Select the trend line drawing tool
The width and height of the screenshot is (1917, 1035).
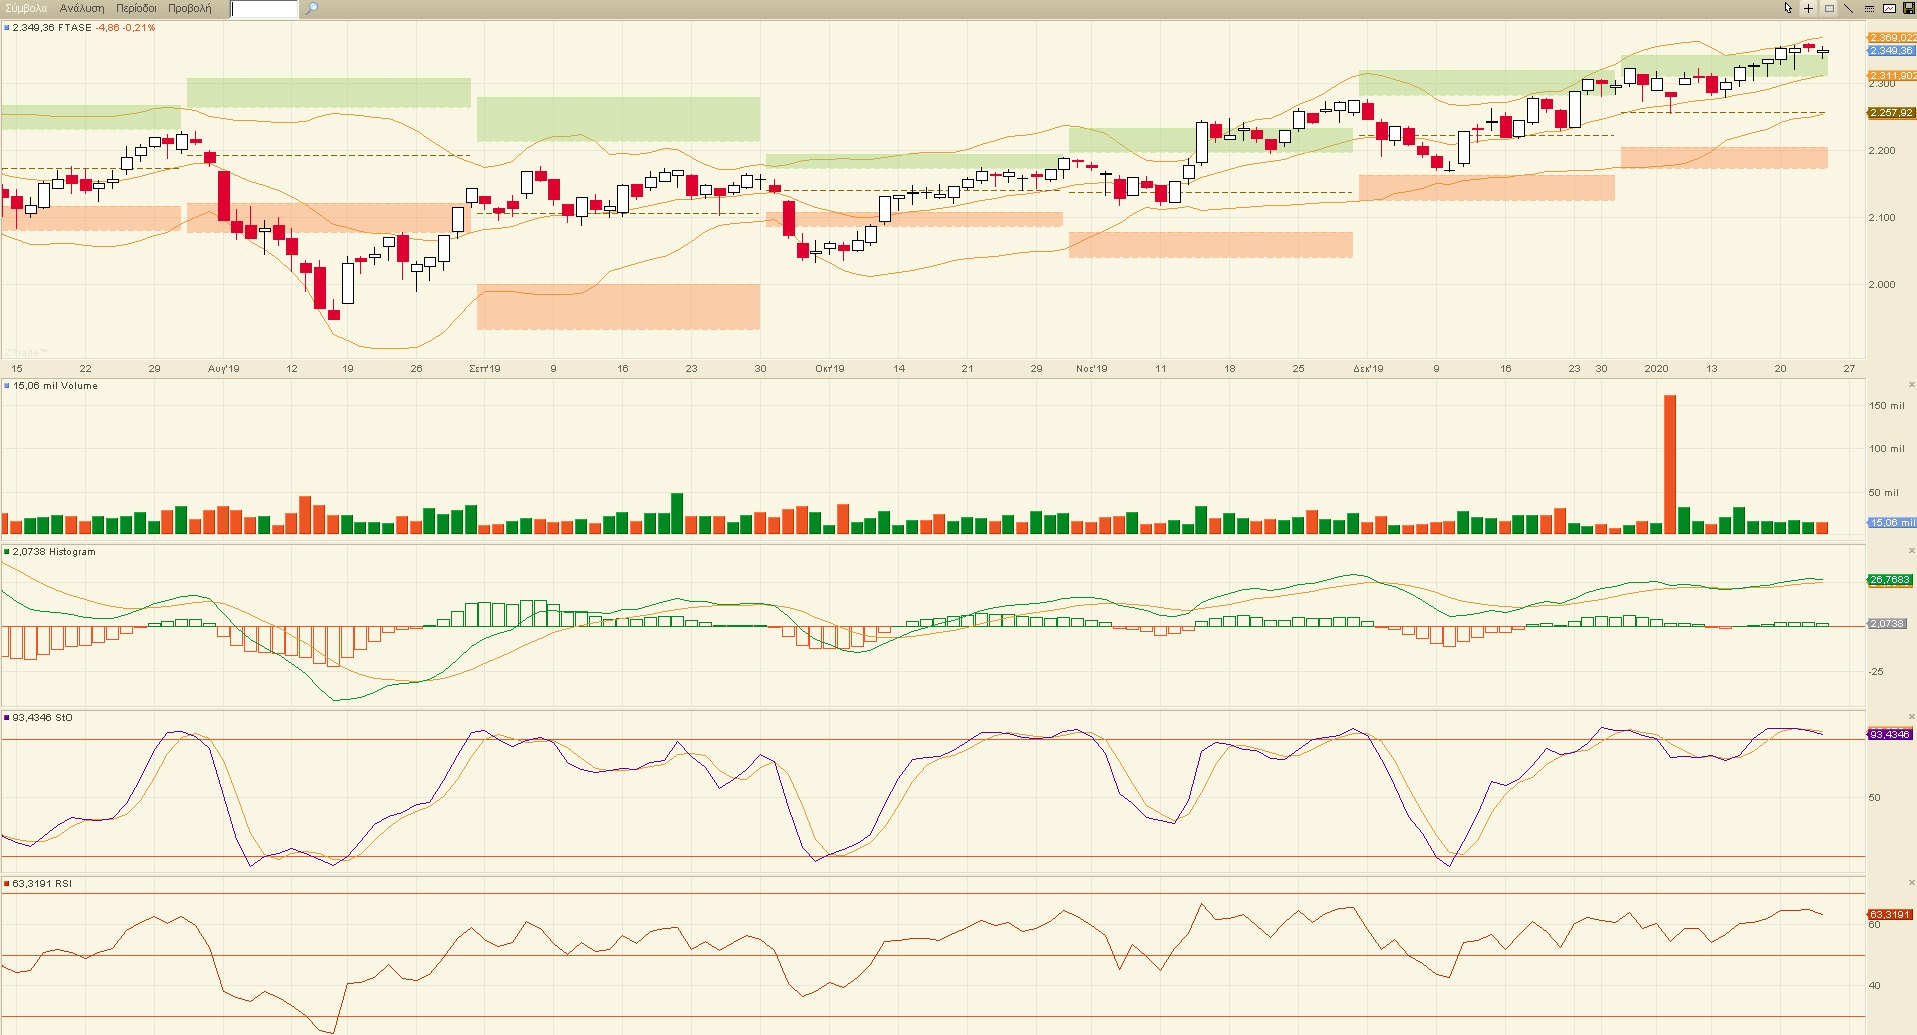pos(1848,8)
